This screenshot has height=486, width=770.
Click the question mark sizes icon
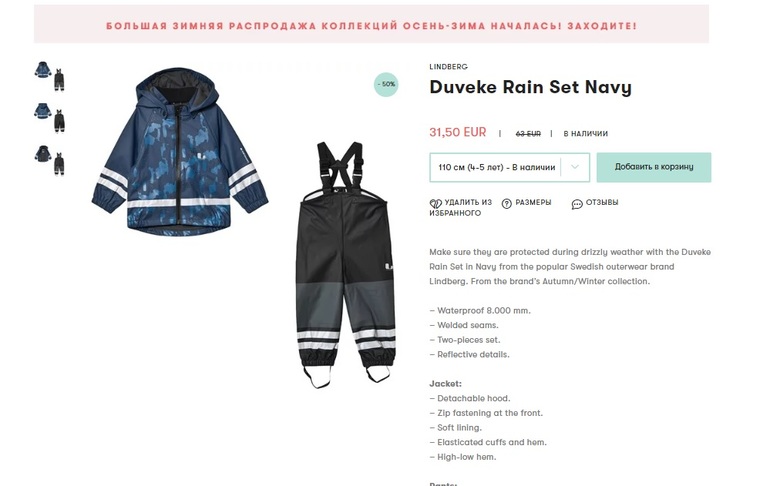click(x=507, y=203)
